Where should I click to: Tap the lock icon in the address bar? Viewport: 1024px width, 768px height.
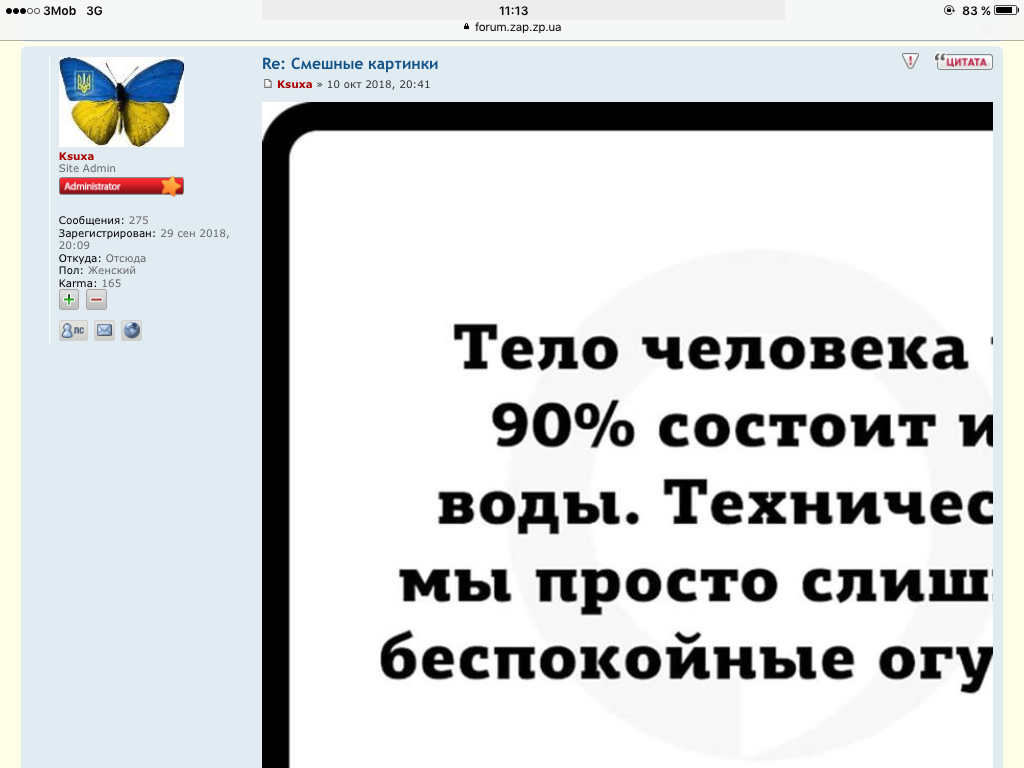click(x=466, y=27)
